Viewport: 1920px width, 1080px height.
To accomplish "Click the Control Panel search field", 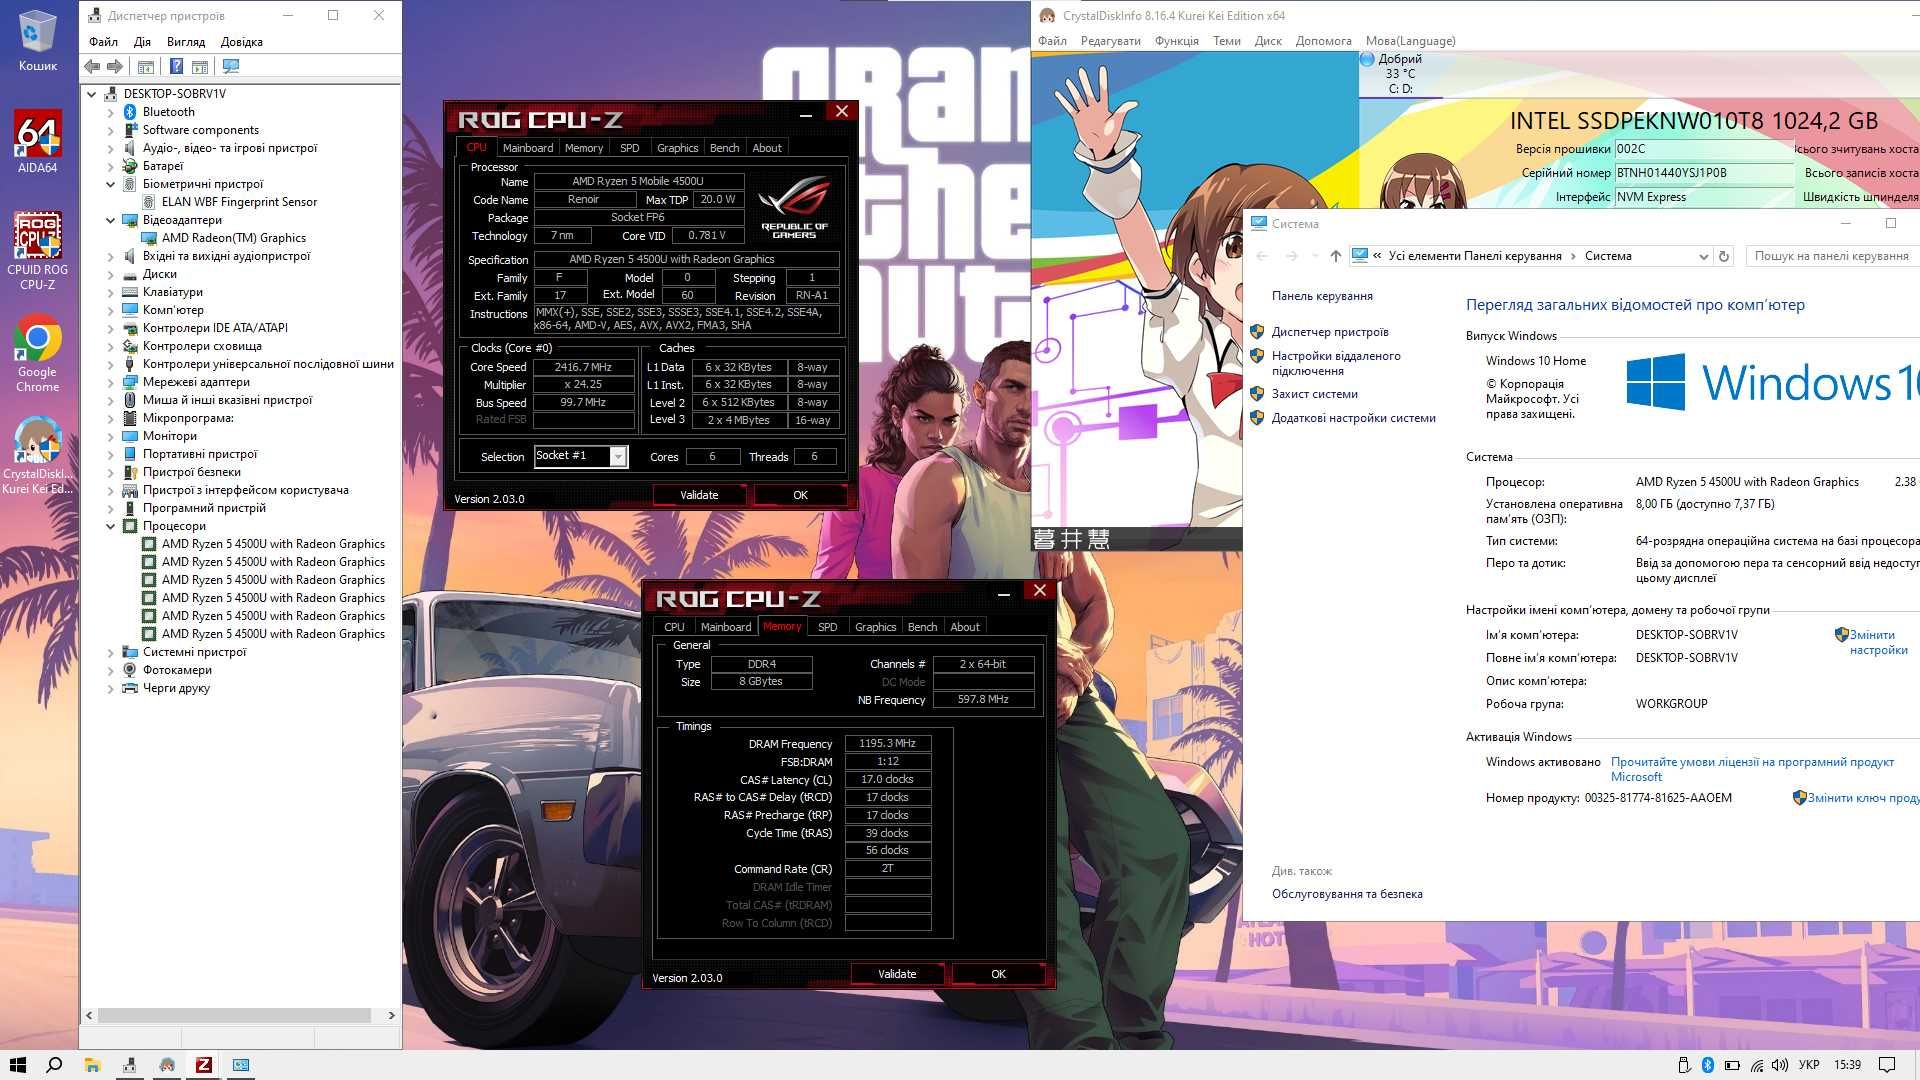I will coord(1832,256).
